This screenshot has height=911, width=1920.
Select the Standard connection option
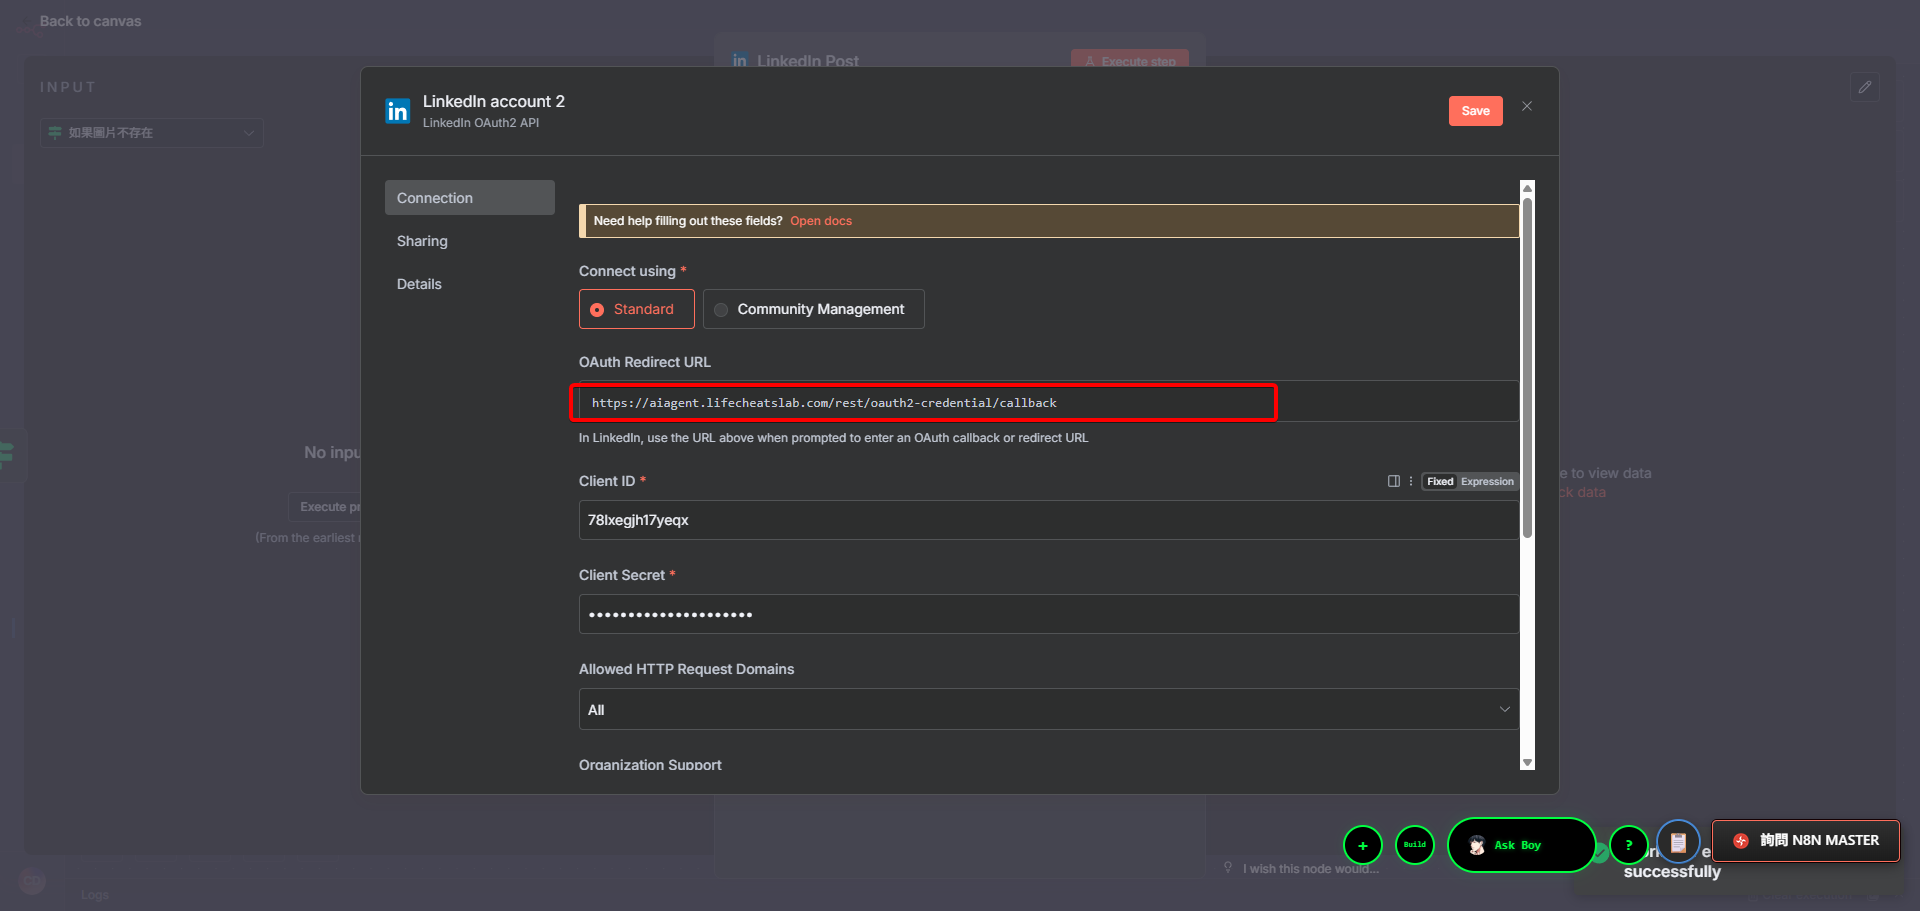[x=636, y=309]
